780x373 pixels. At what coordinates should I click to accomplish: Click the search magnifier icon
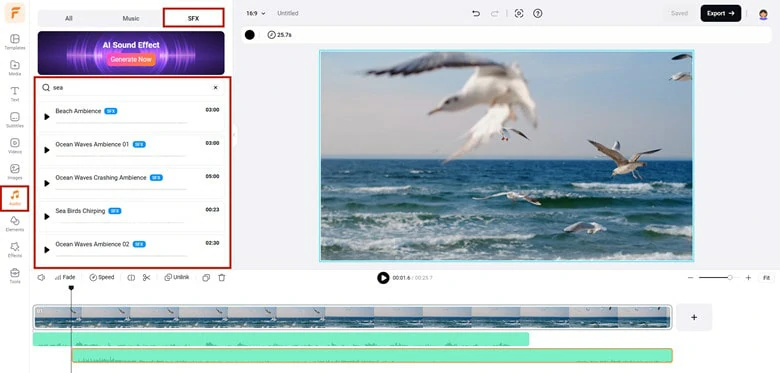[46, 88]
